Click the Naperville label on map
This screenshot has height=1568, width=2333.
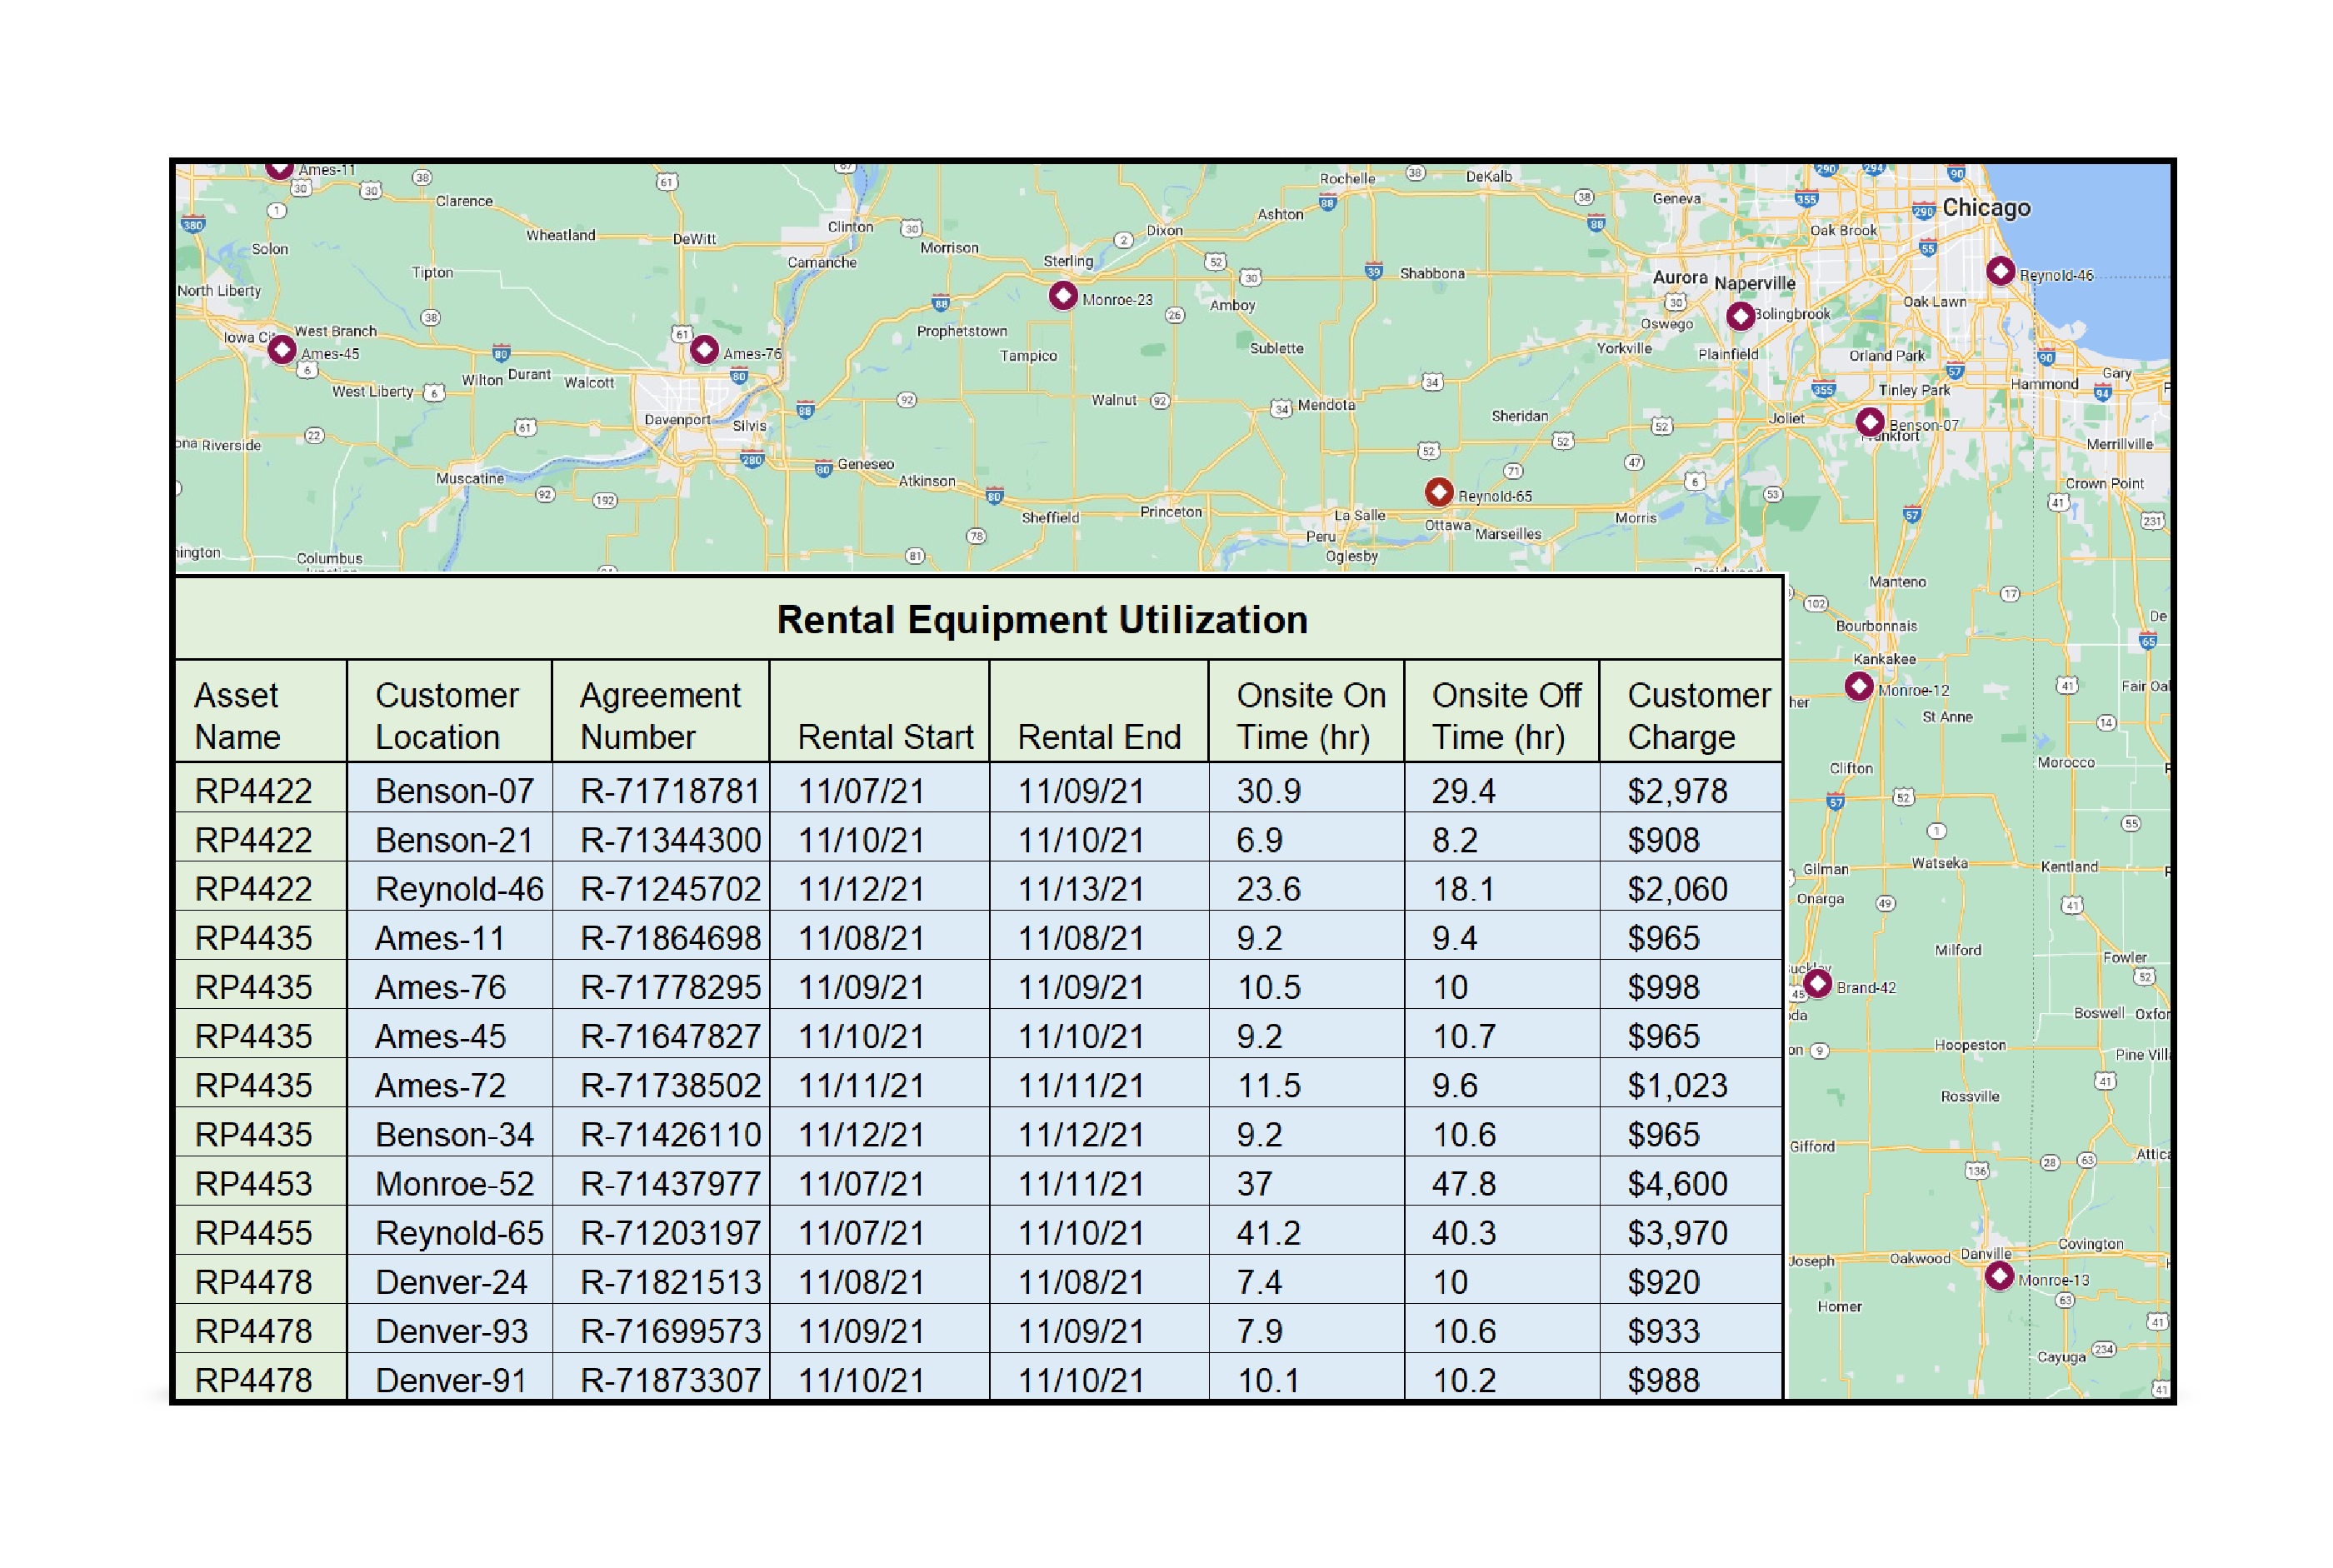click(1754, 283)
